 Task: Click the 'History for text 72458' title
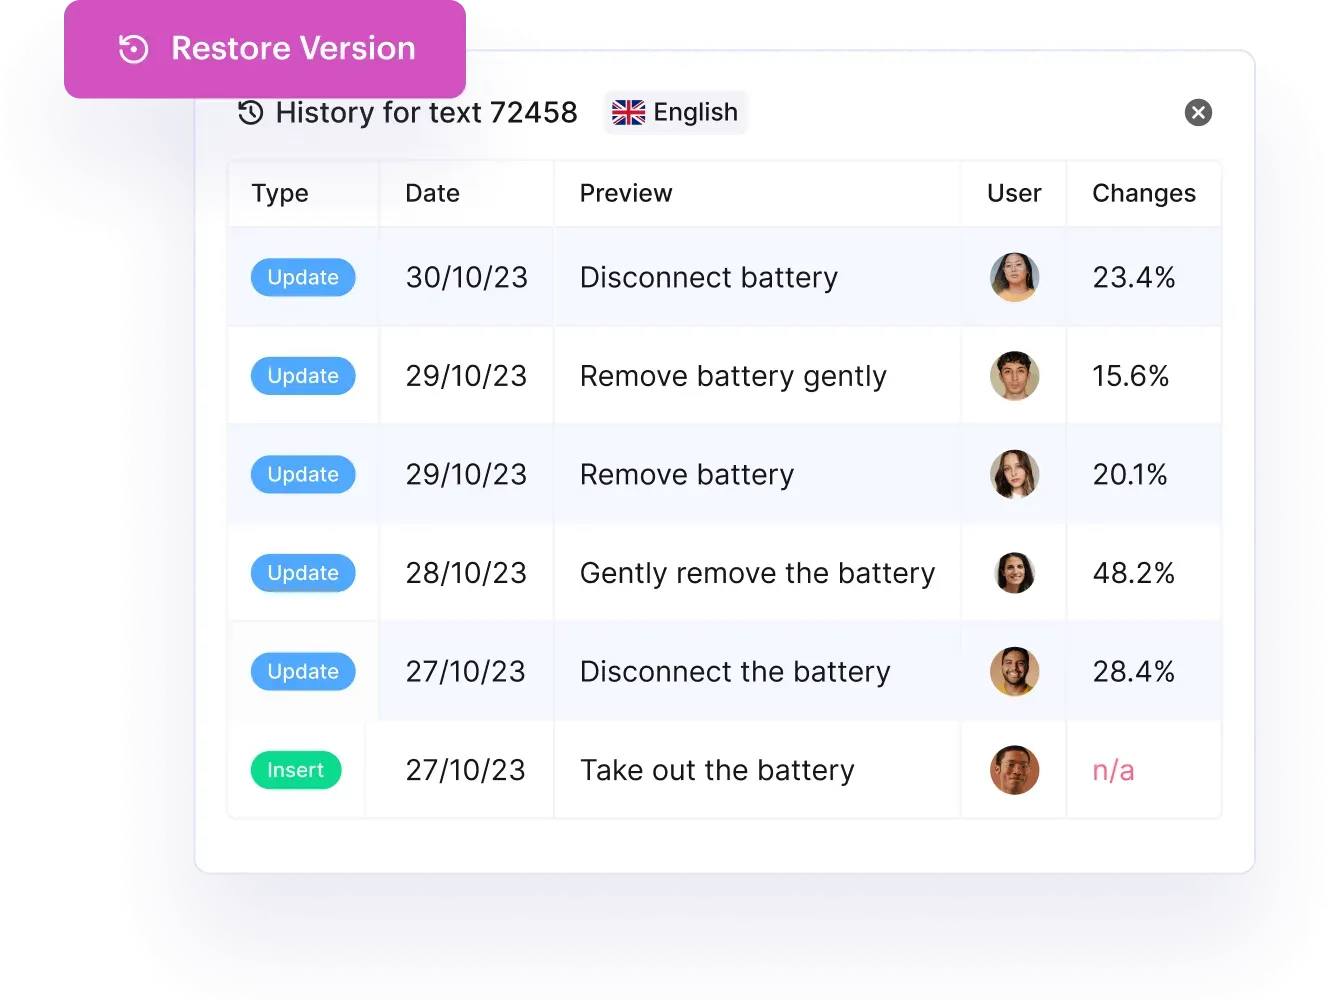427,112
